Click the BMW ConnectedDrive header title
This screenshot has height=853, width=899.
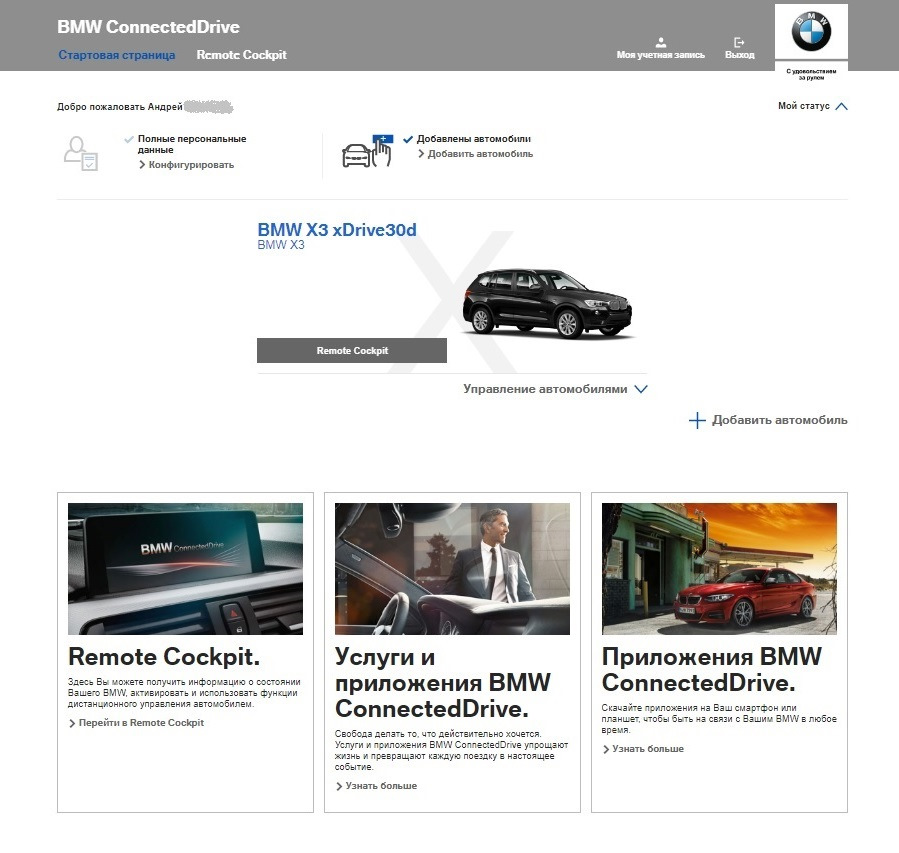(148, 27)
